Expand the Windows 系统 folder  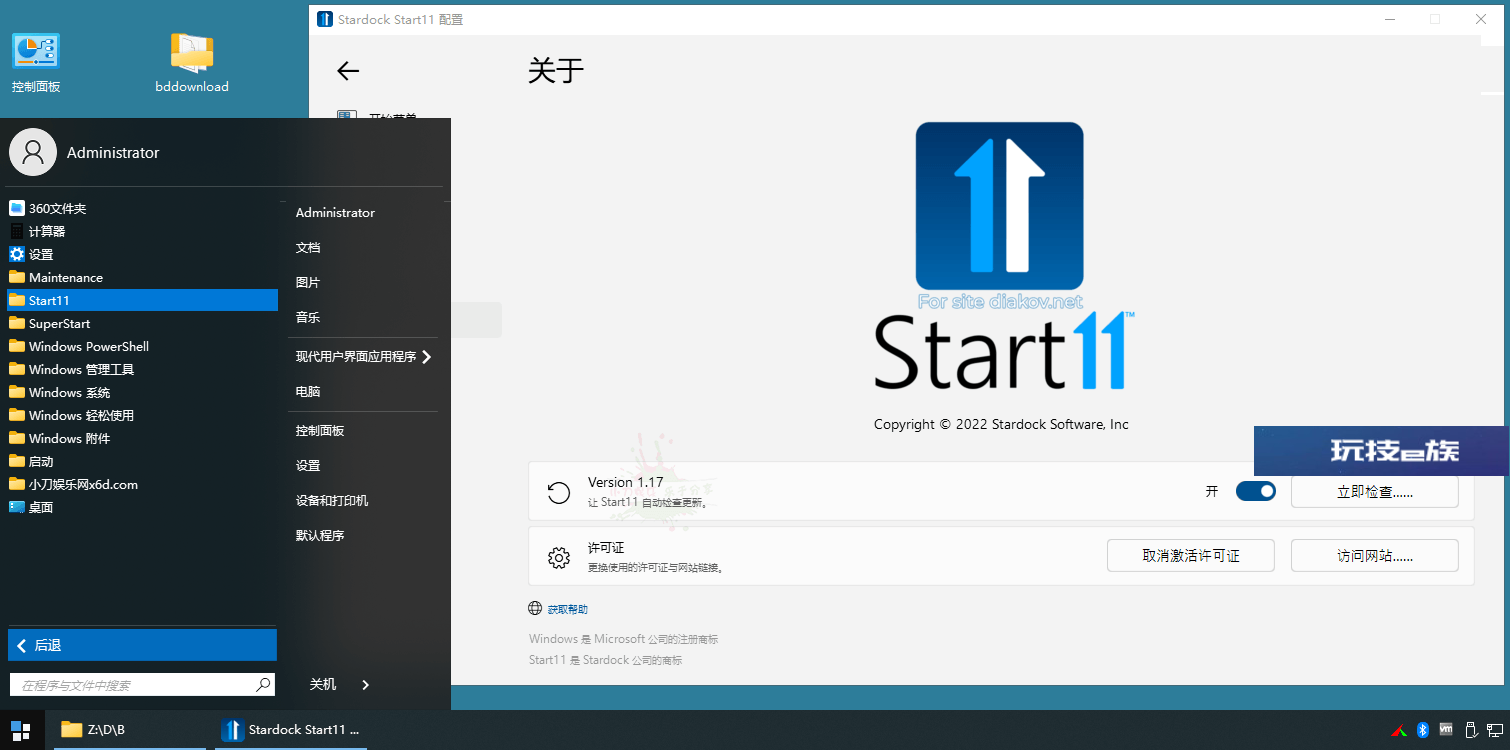[142, 392]
